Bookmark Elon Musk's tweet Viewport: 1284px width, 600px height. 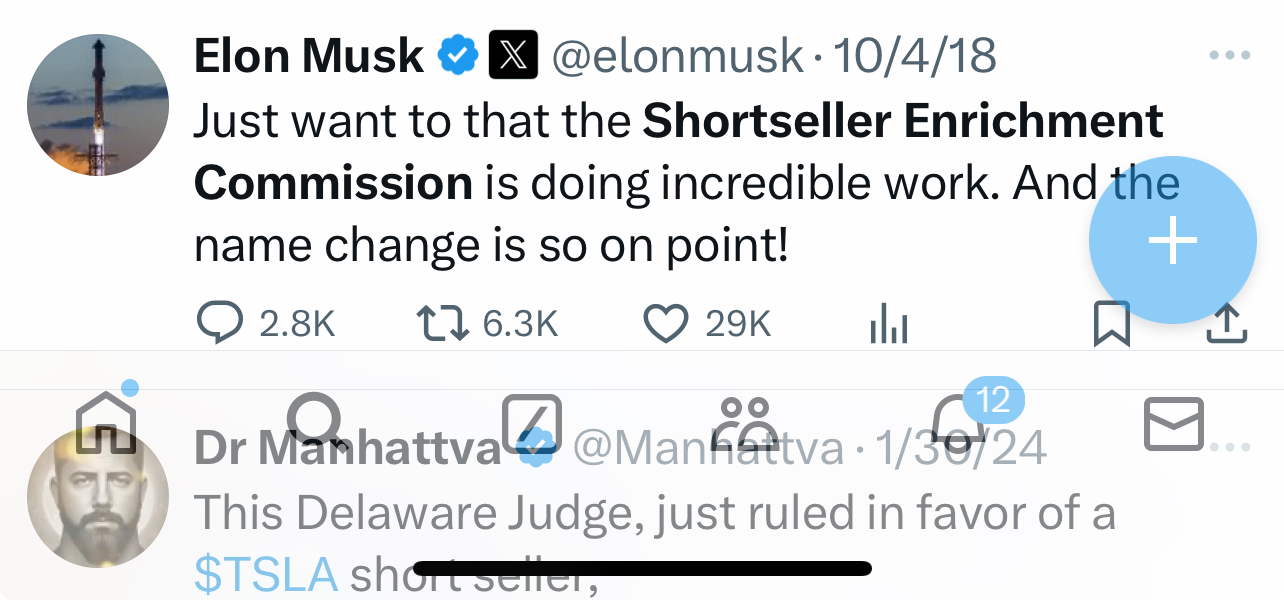point(1111,323)
